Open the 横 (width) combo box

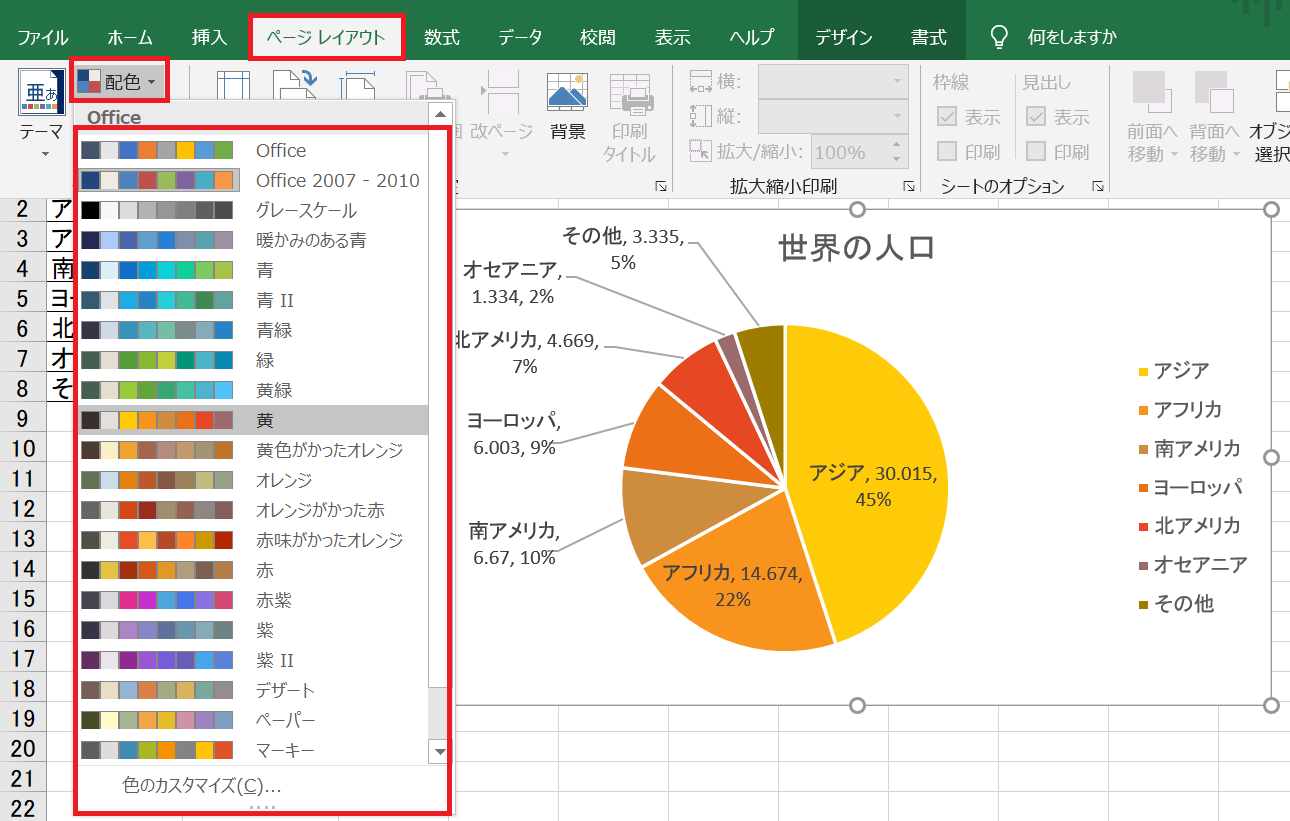click(x=832, y=82)
